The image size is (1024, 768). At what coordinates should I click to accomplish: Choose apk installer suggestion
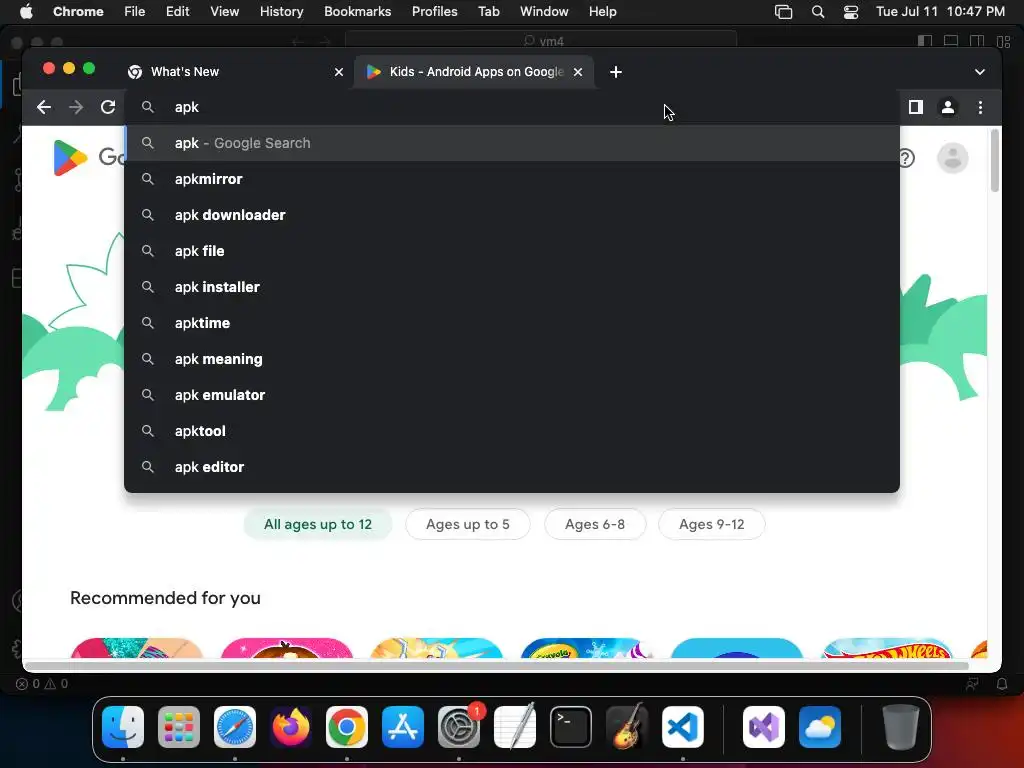point(512,287)
